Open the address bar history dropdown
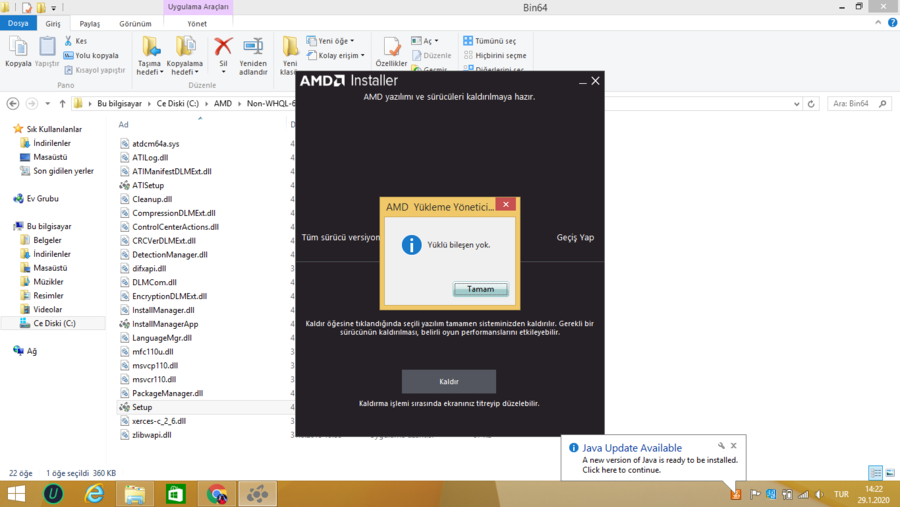This screenshot has height=507, width=900. click(797, 104)
